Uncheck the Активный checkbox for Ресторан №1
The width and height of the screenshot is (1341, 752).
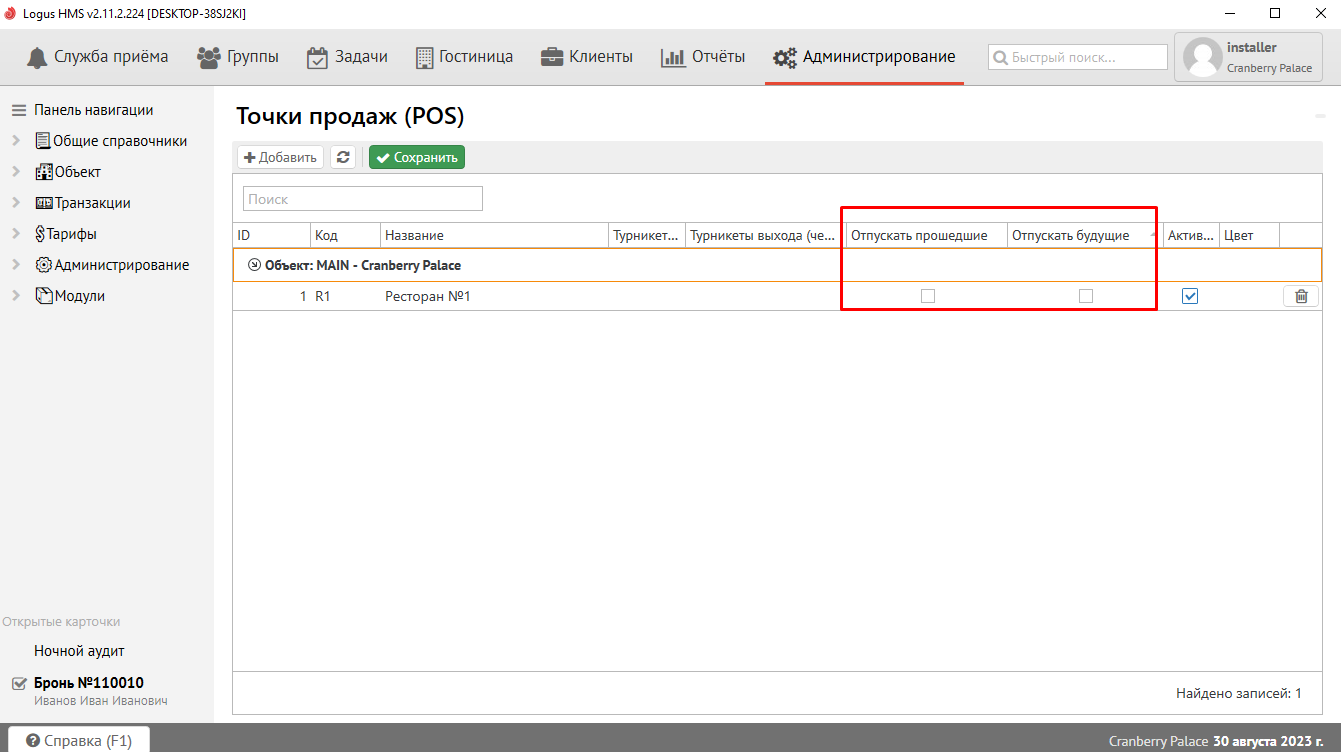[1190, 296]
